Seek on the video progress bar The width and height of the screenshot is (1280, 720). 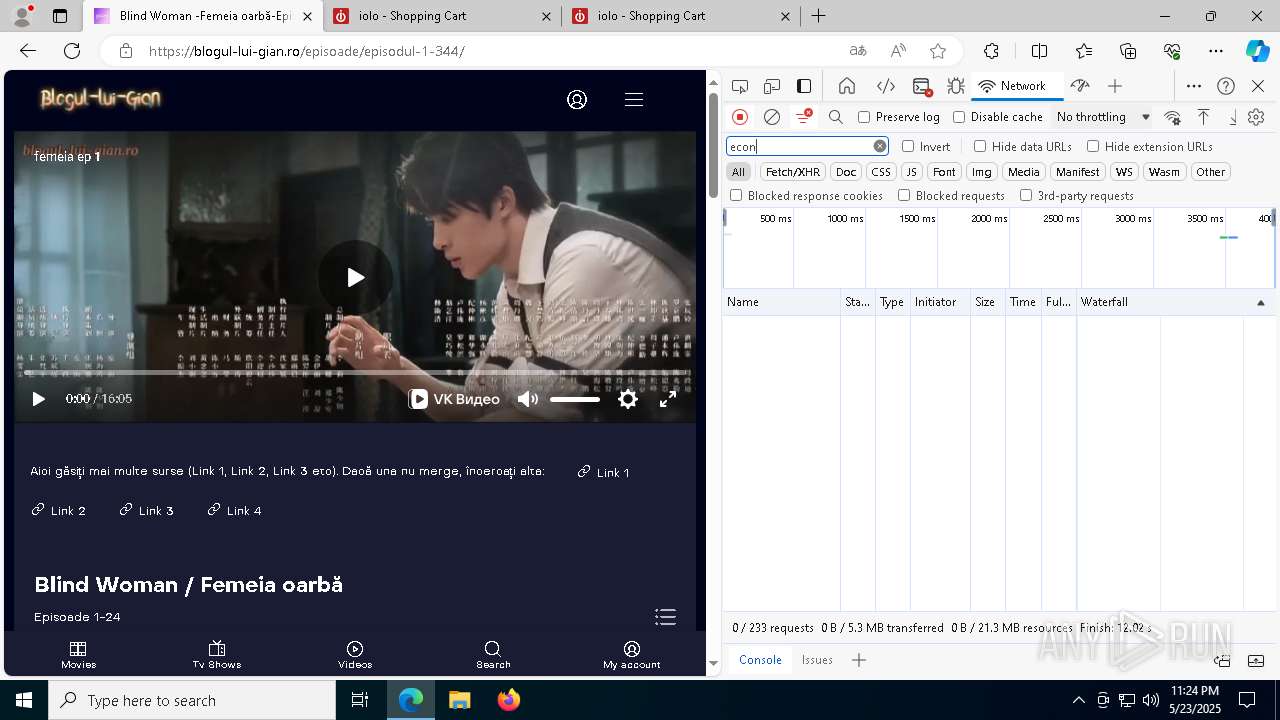click(x=355, y=373)
